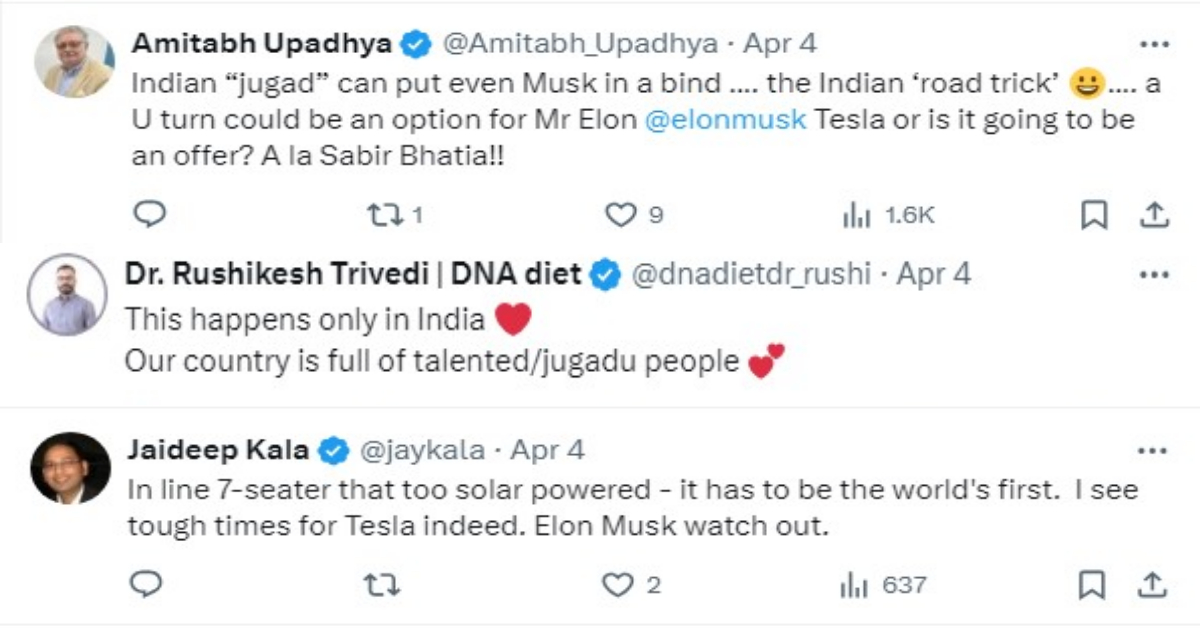Share Amitabh Upadhya's tweet
Image resolution: width=1200 pixels, height=628 pixels.
pos(1153,214)
